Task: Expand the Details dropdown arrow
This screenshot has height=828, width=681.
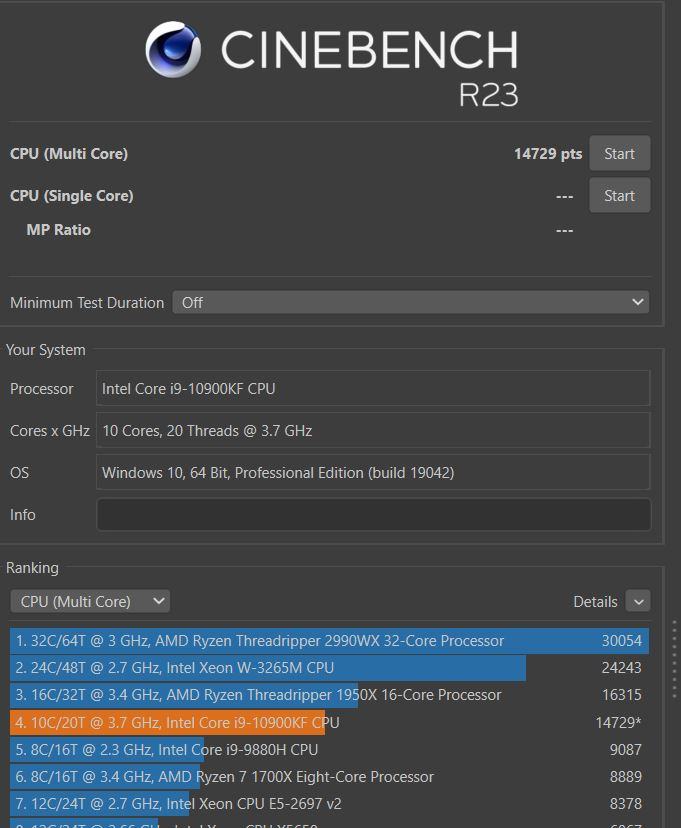Action: (638, 601)
